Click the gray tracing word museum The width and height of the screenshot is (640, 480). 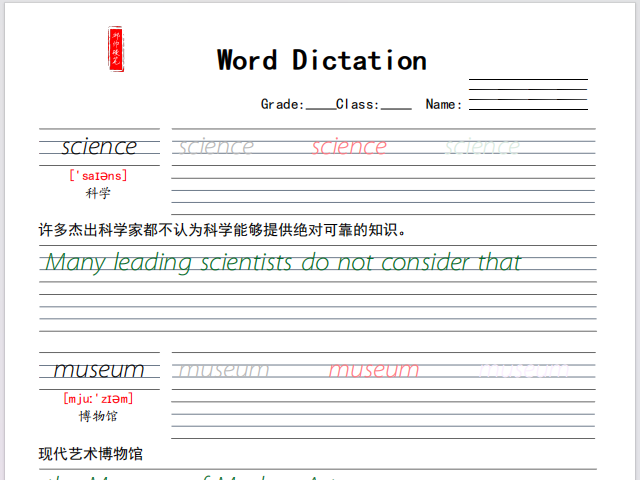[x=223, y=370]
